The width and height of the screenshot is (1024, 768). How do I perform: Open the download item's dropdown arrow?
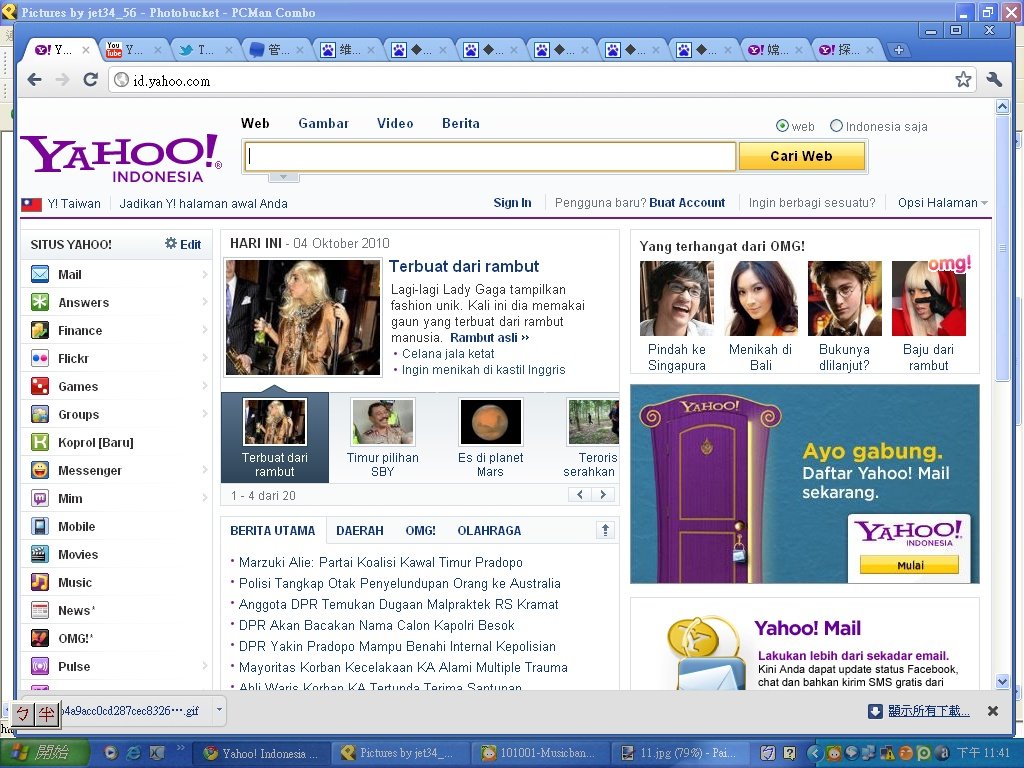coord(219,710)
